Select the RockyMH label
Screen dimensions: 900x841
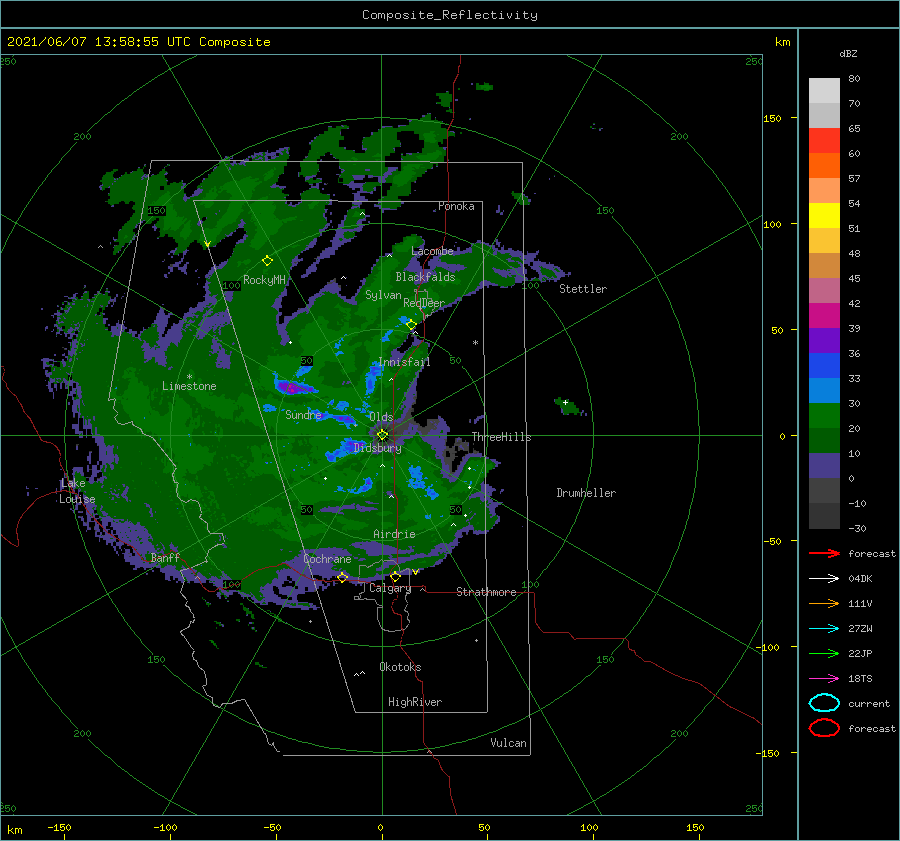pyautogui.click(x=264, y=280)
